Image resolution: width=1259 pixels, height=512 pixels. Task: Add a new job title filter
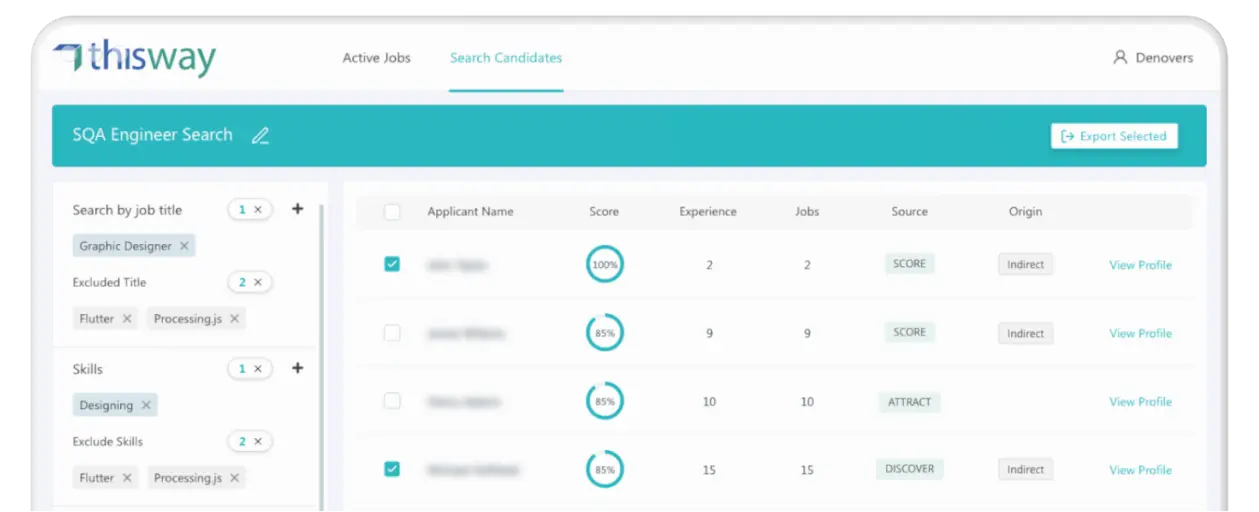pyautogui.click(x=297, y=209)
